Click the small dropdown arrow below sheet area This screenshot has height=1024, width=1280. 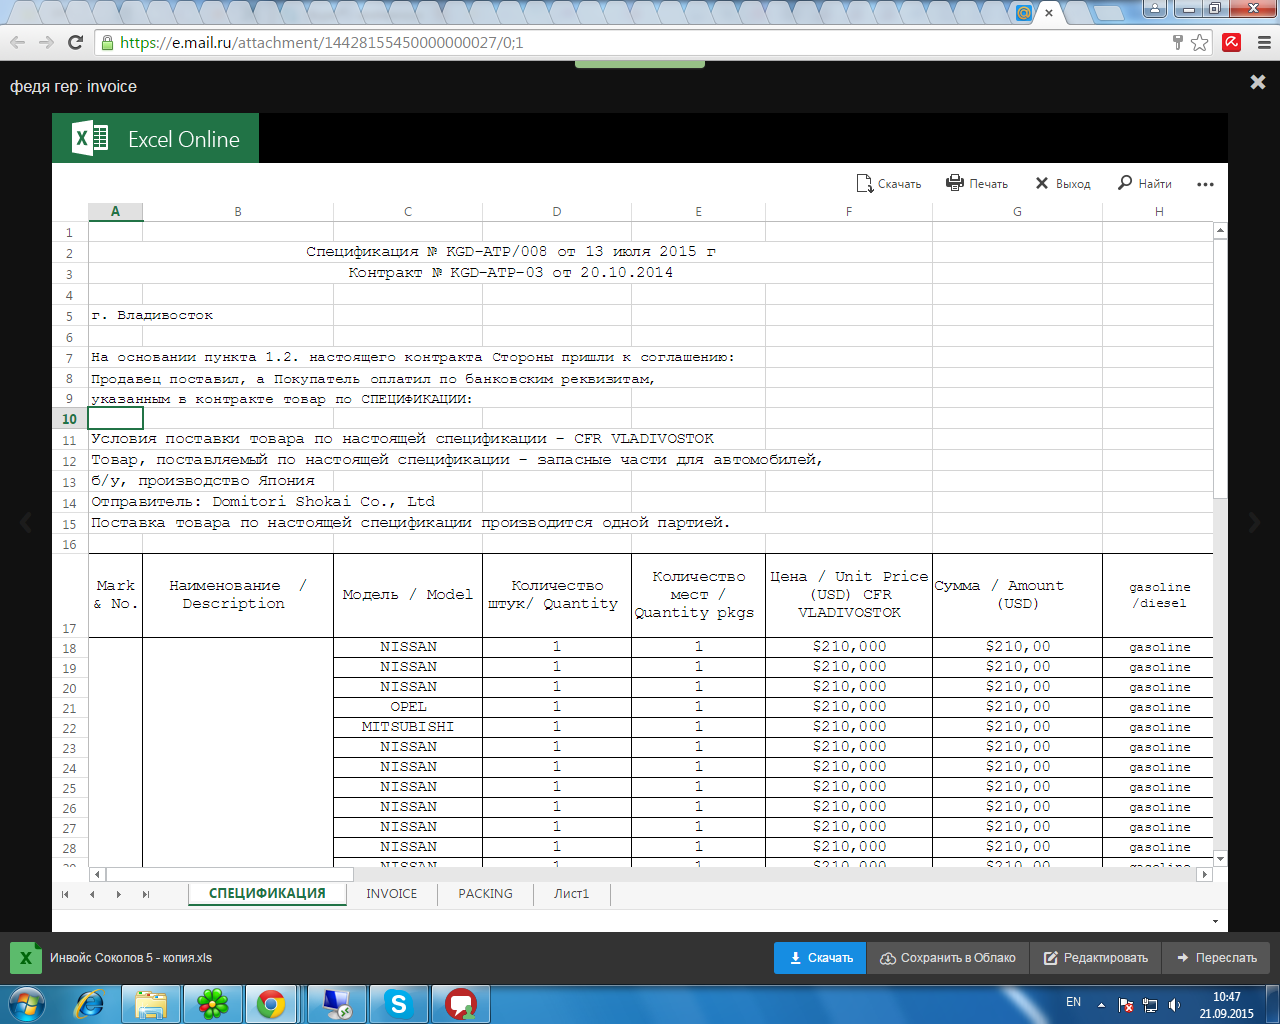tap(1215, 922)
